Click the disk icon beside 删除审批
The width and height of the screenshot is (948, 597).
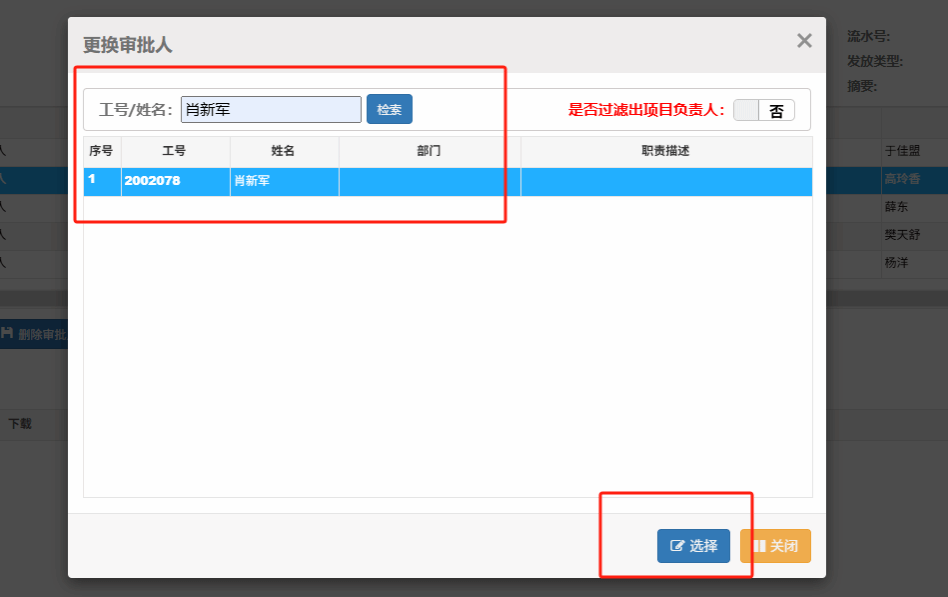point(7,334)
